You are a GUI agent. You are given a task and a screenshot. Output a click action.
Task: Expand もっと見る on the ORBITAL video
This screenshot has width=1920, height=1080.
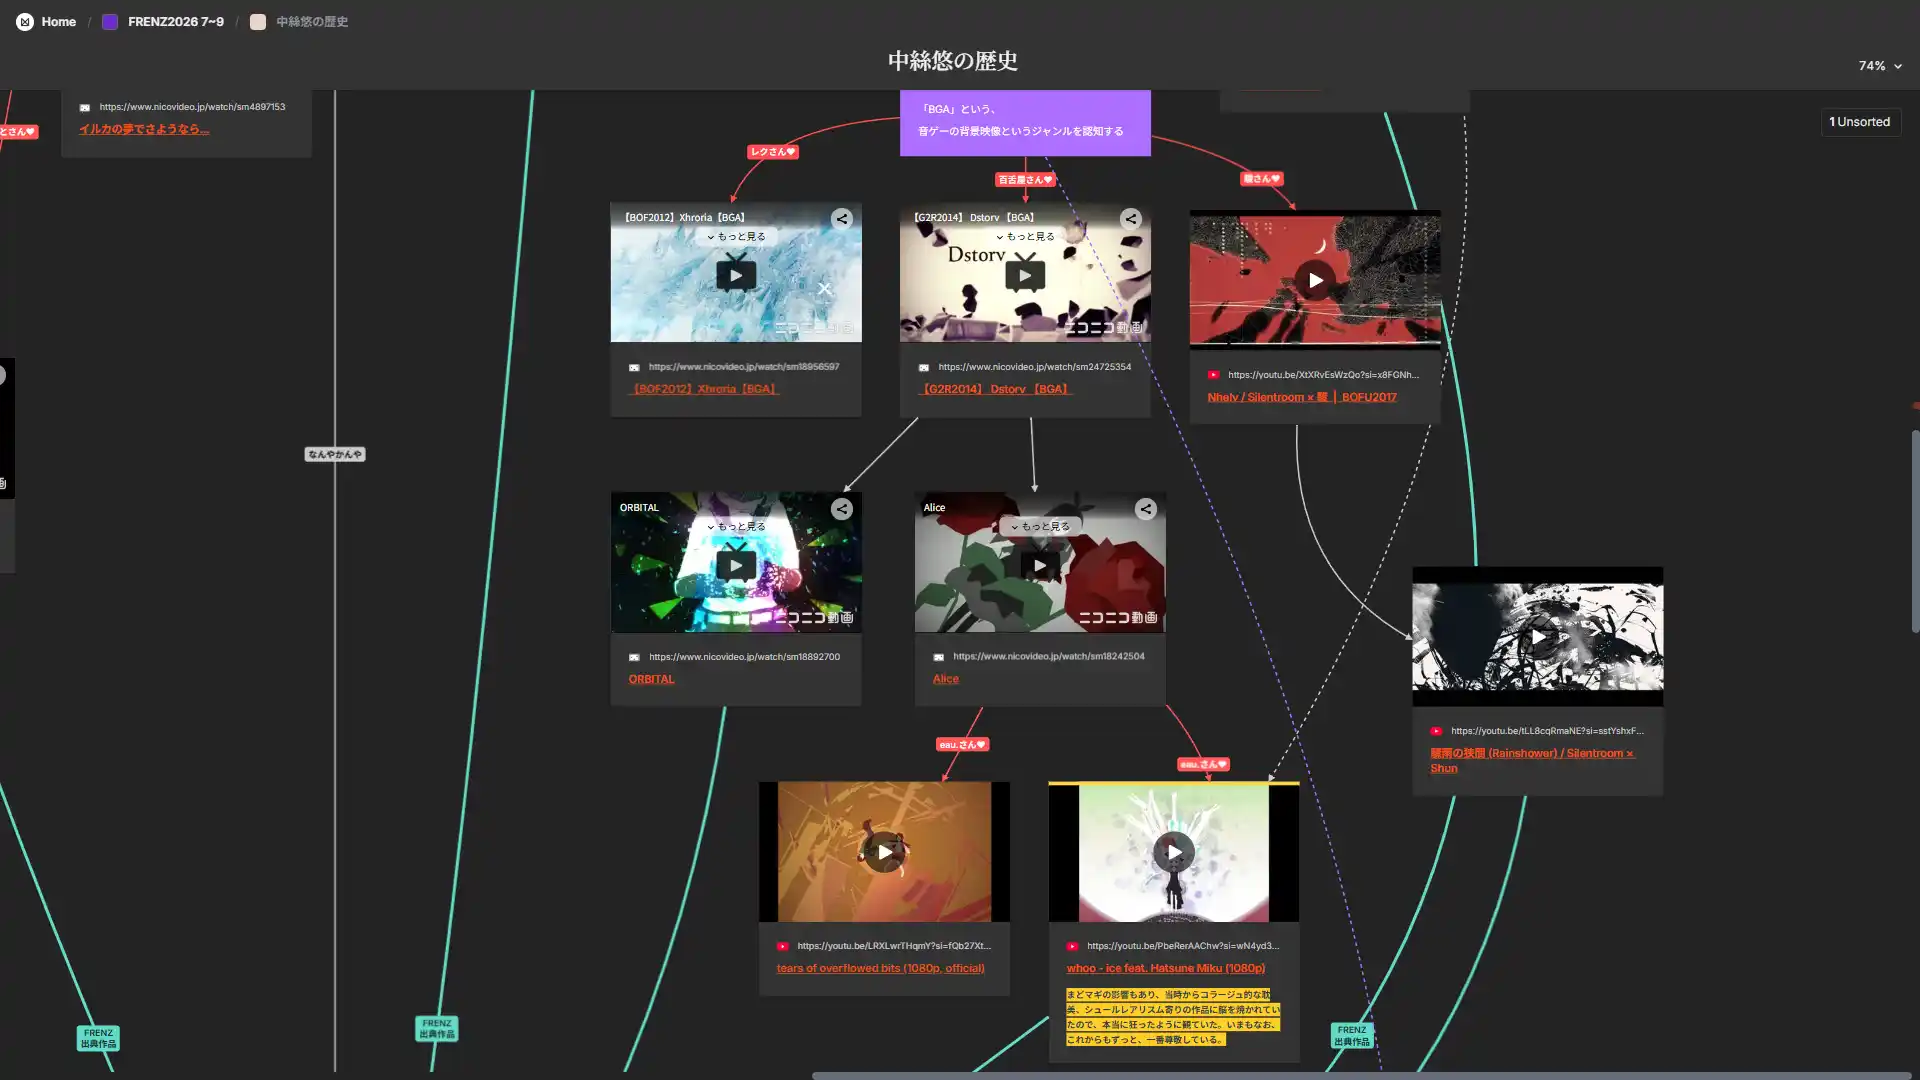(x=736, y=527)
